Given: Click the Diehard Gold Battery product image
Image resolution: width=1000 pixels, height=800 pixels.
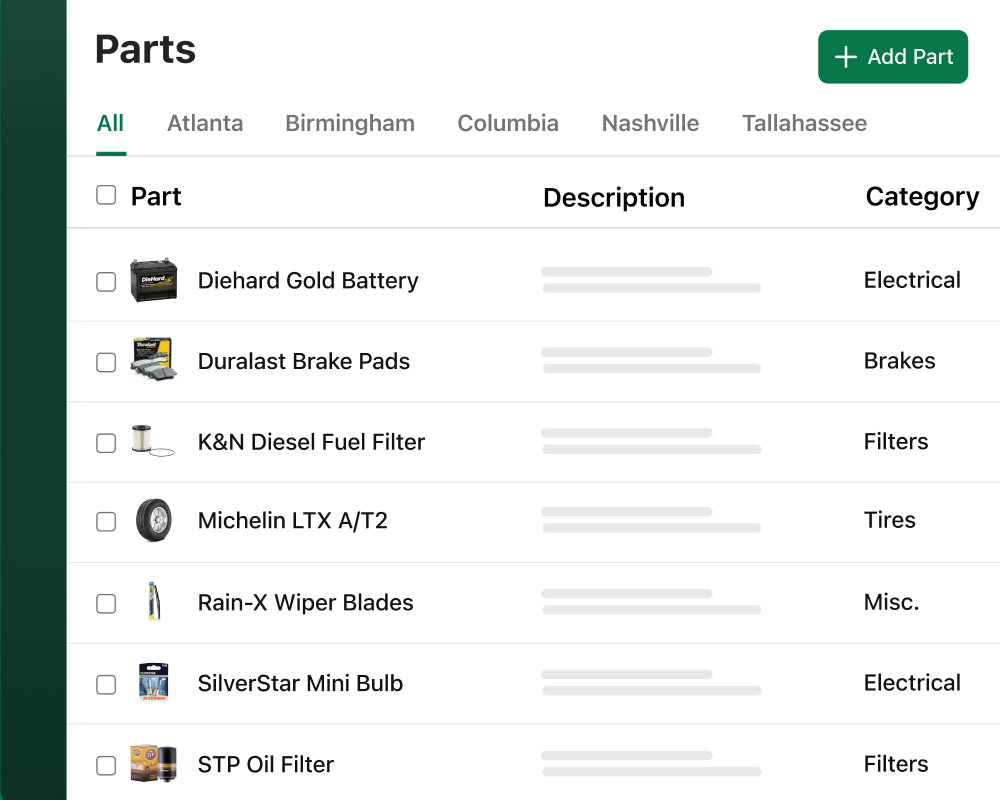Looking at the screenshot, I should (x=154, y=280).
